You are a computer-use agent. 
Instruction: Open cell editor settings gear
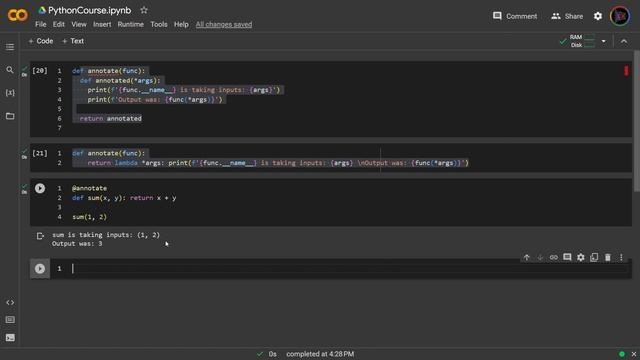[x=580, y=258]
